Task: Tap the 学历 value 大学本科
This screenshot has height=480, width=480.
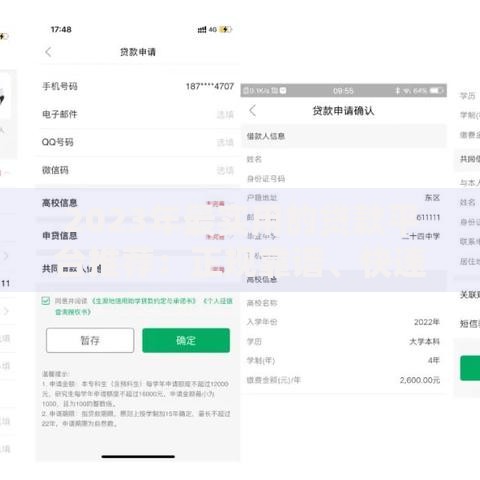Action: point(424,341)
